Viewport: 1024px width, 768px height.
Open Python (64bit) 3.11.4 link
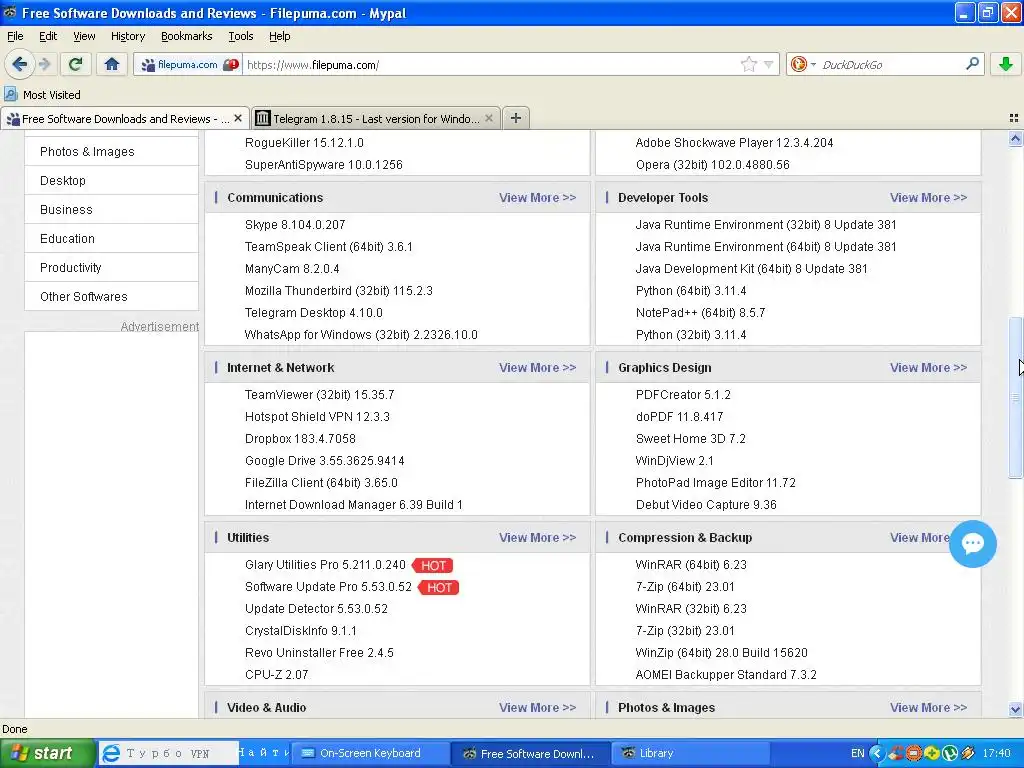click(x=690, y=291)
